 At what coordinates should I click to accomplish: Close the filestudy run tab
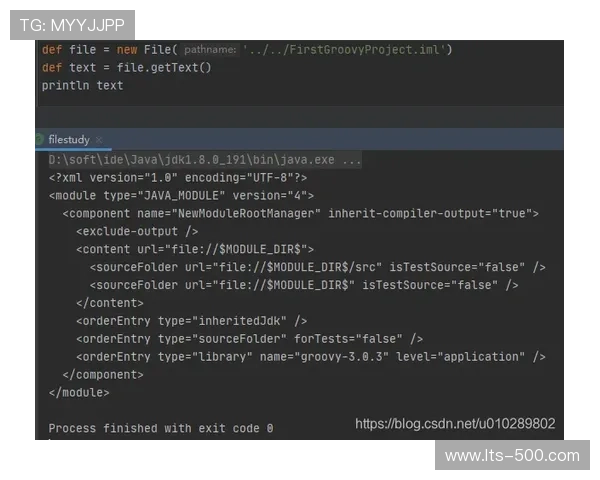point(99,140)
